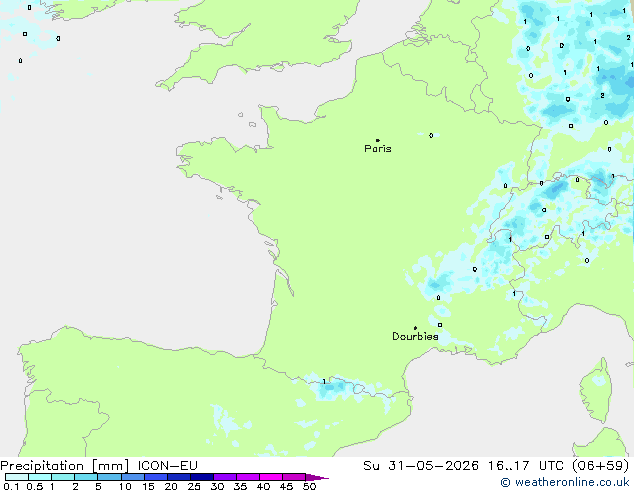The height and width of the screenshot is (490, 634).
Task: Pick the 15–20 mm legend swatch
Action: (x=156, y=477)
